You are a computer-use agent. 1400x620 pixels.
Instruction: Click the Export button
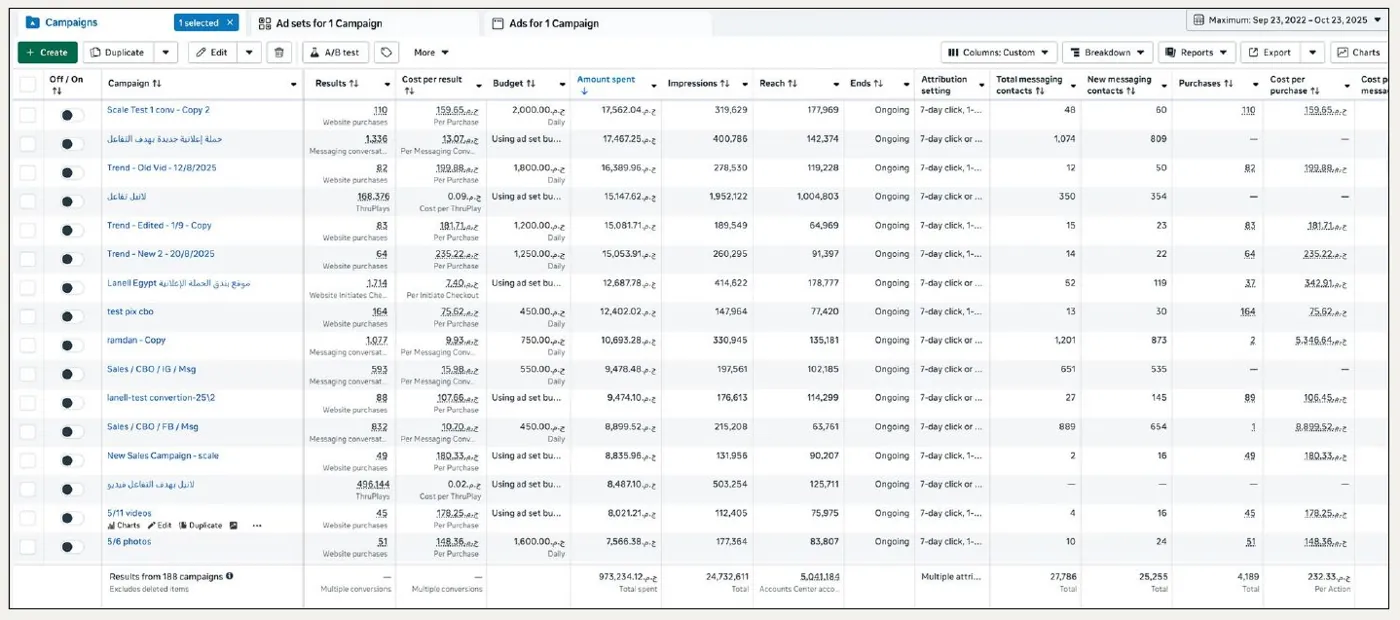tap(1270, 53)
